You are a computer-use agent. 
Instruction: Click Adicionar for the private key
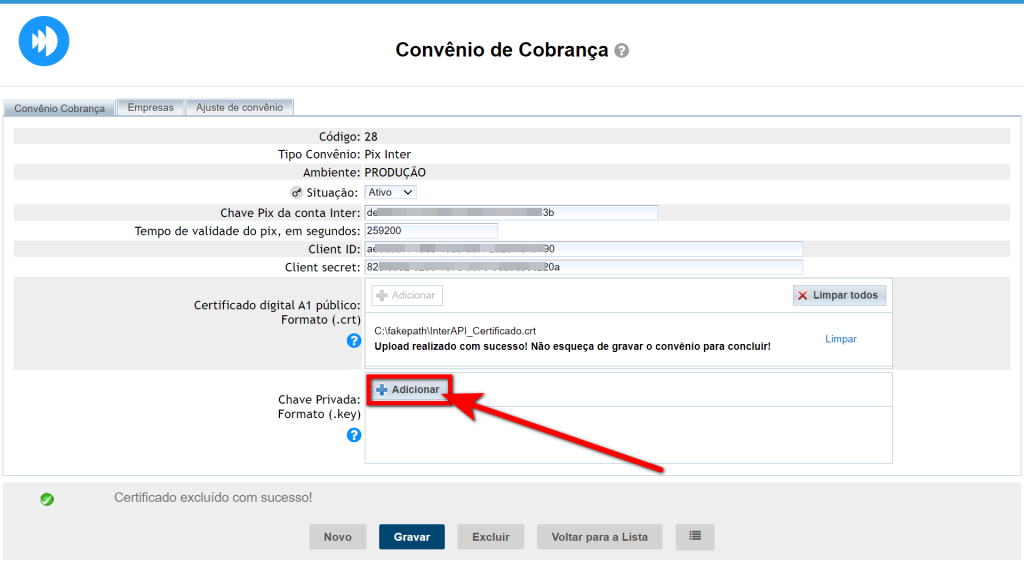click(x=408, y=389)
